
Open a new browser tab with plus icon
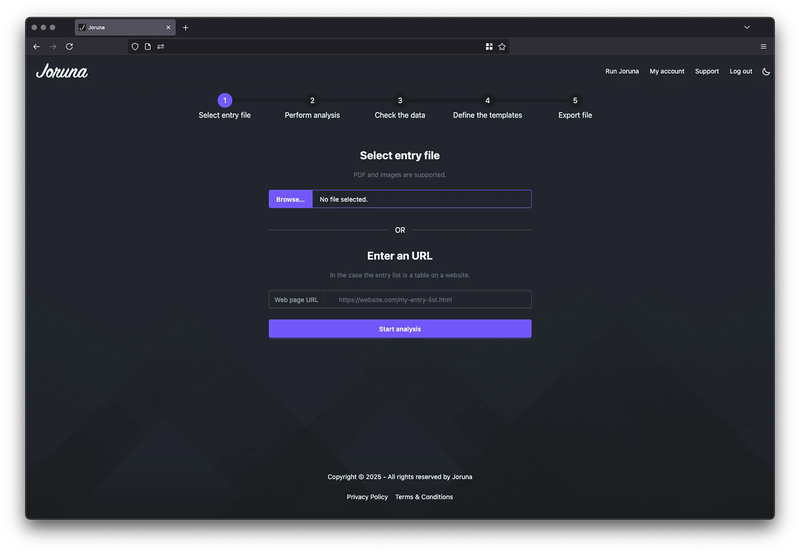tap(185, 27)
